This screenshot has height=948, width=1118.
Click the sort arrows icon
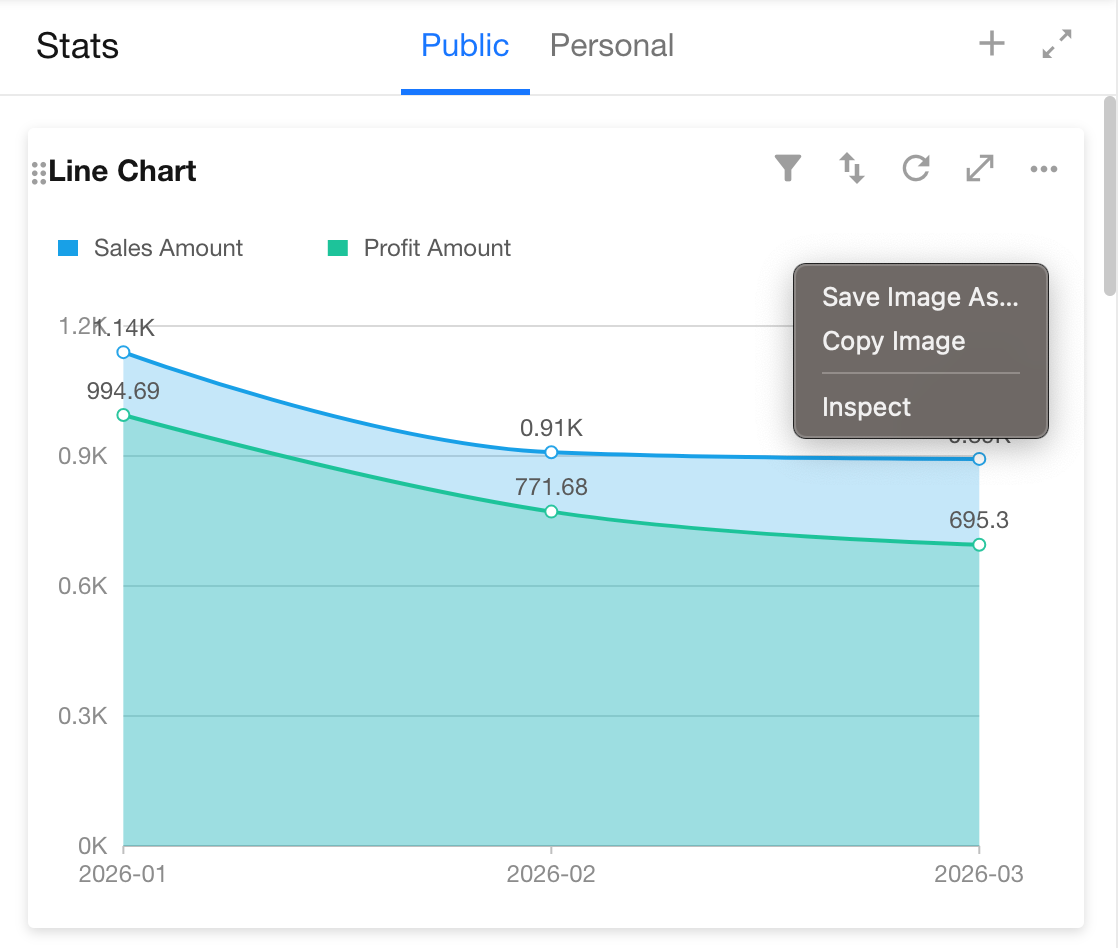point(851,168)
